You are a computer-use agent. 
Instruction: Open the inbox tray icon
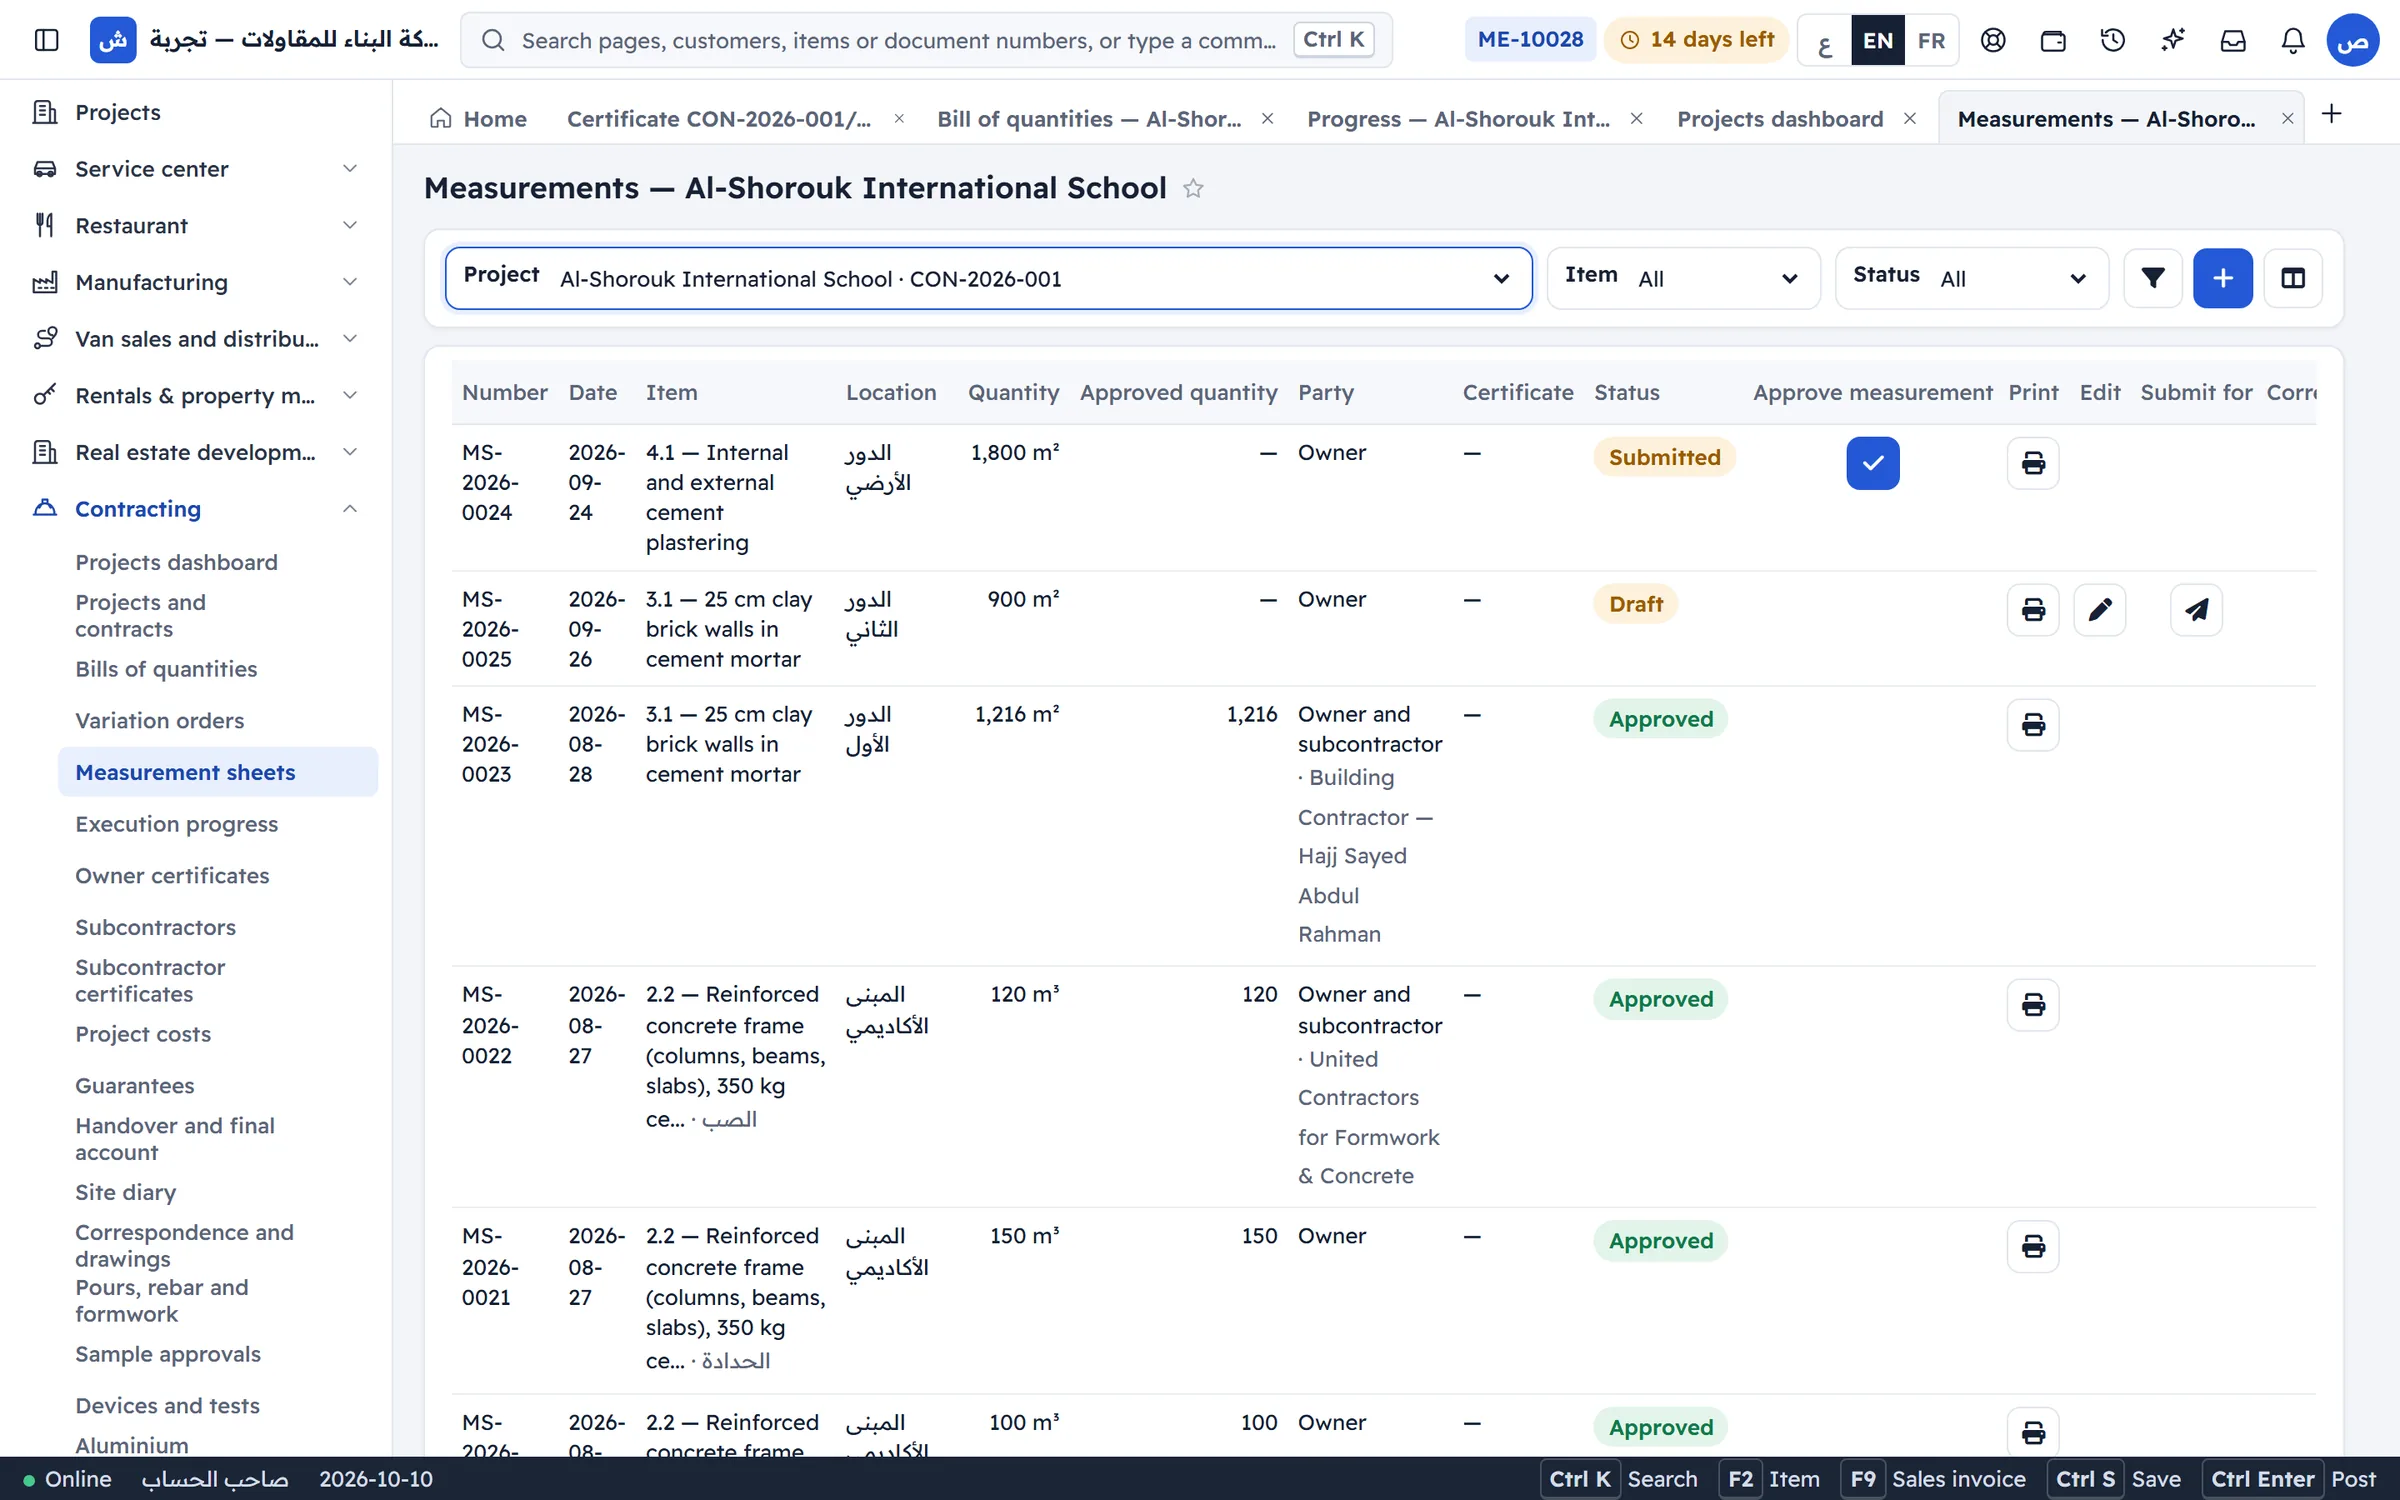point(2232,40)
